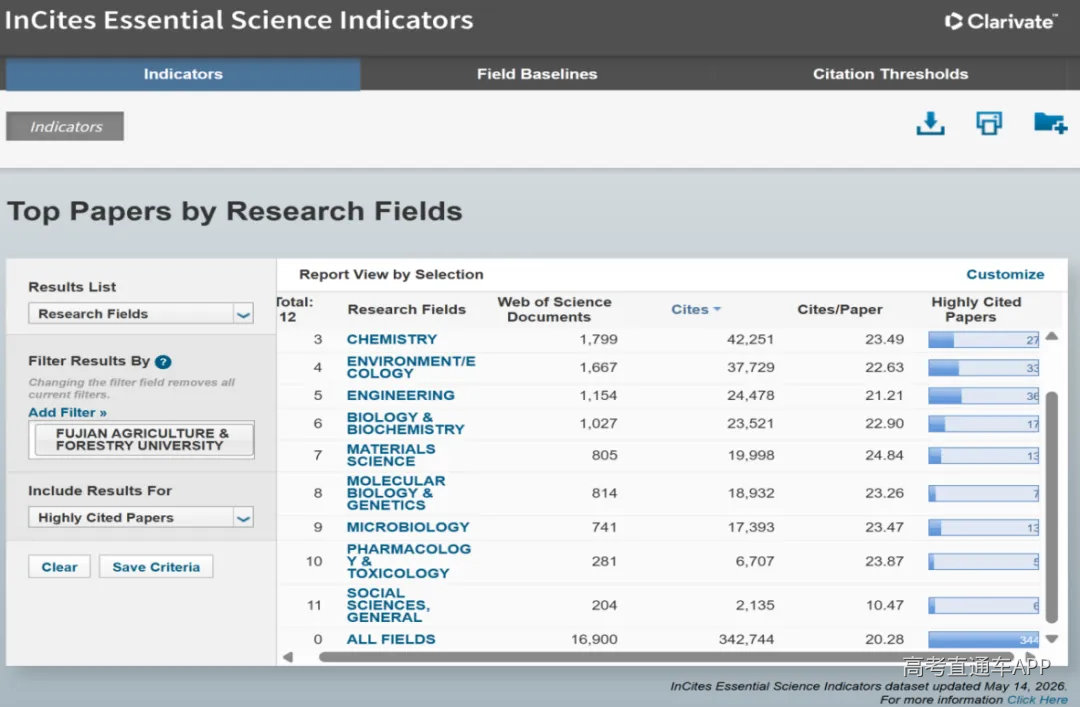Screen dimensions: 1080x707
Task: Click the CHEMISTRY highly cited papers bar
Action: point(983,340)
